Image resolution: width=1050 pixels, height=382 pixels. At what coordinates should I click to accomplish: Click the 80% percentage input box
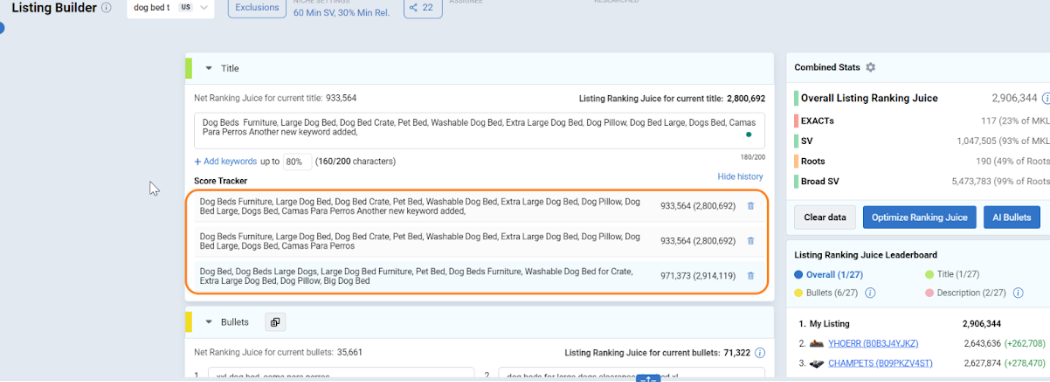(x=297, y=162)
